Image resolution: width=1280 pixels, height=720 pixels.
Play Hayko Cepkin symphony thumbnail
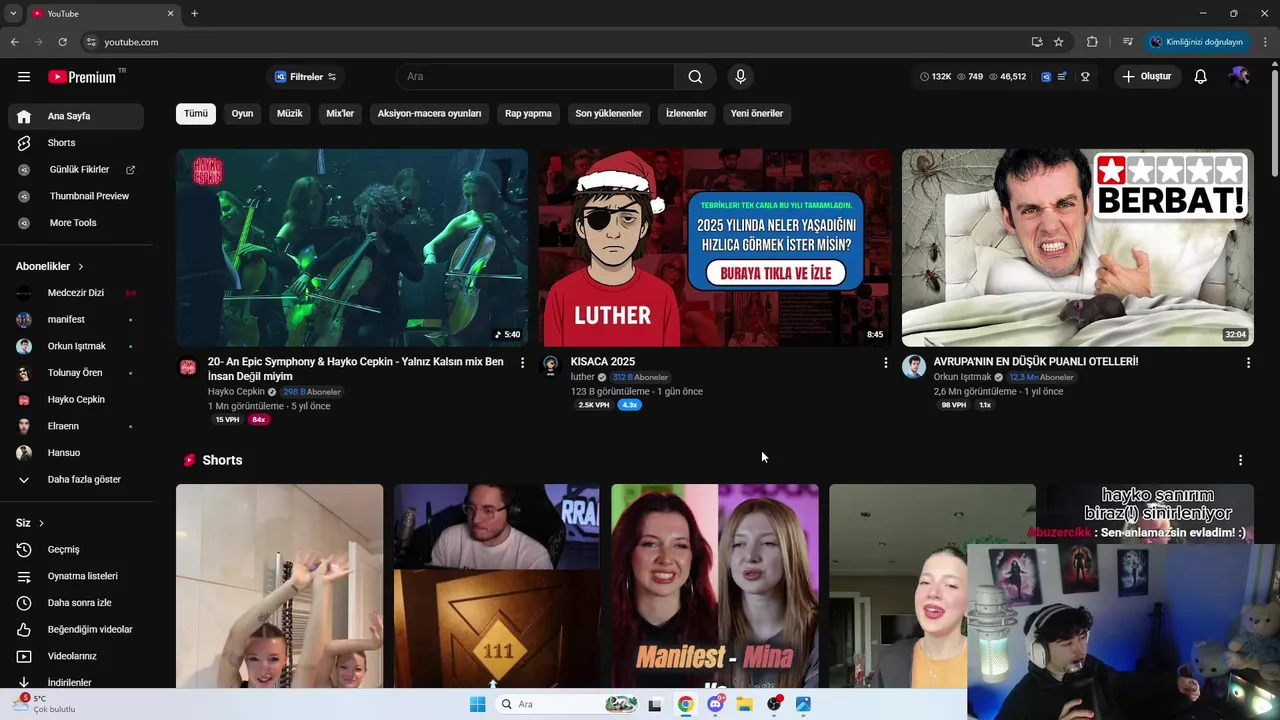352,248
